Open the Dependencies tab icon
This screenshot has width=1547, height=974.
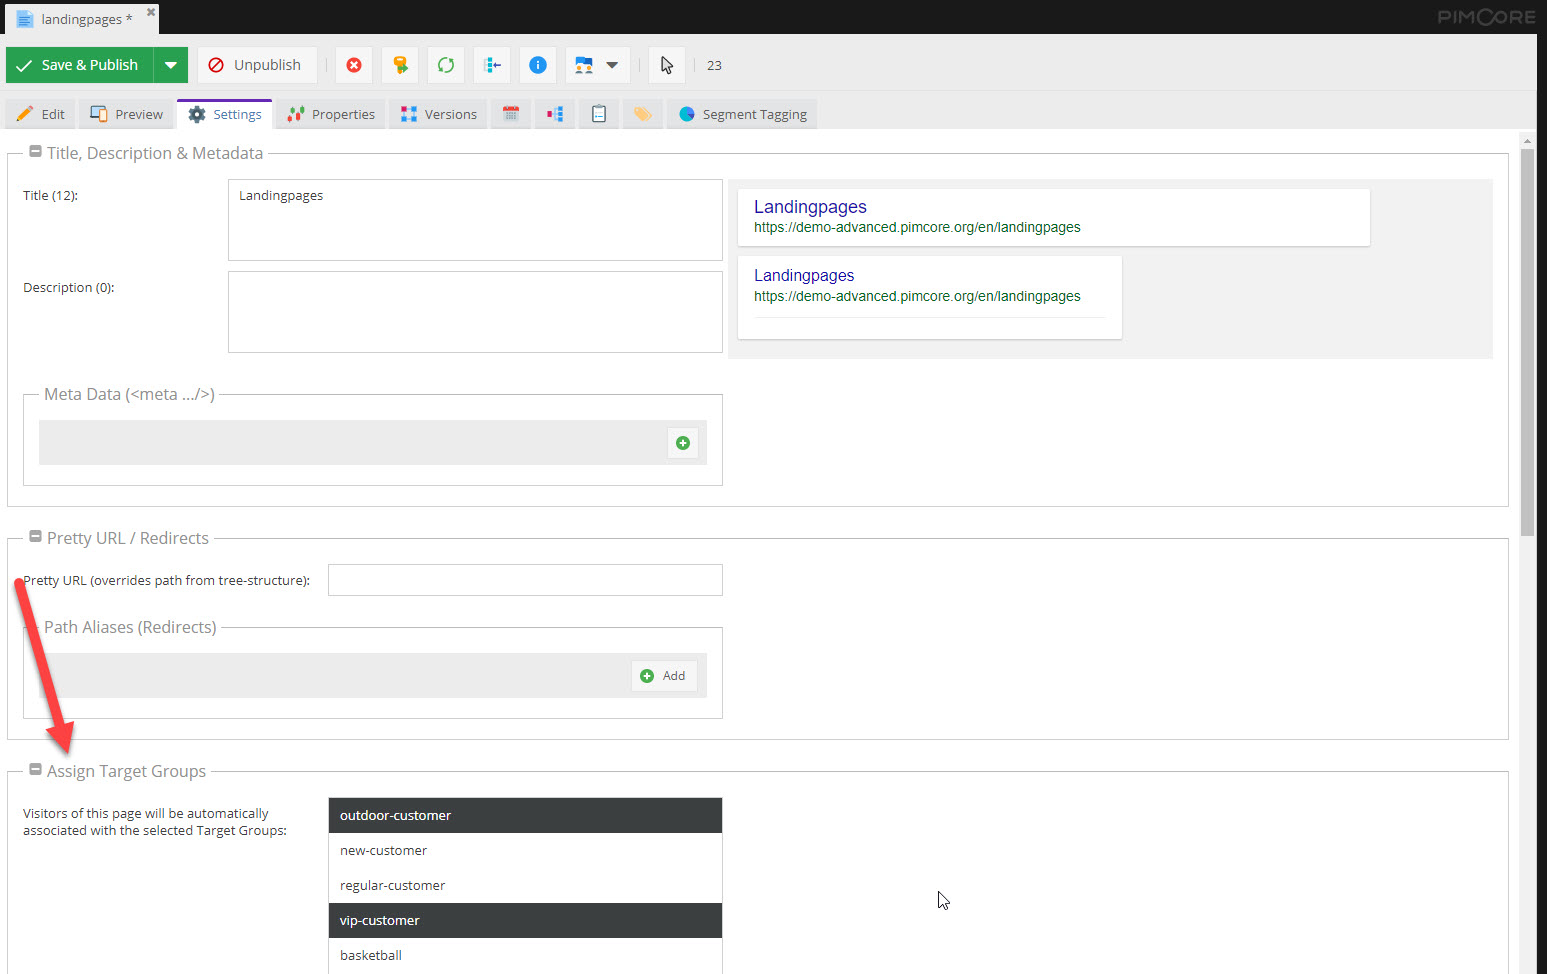click(x=555, y=114)
